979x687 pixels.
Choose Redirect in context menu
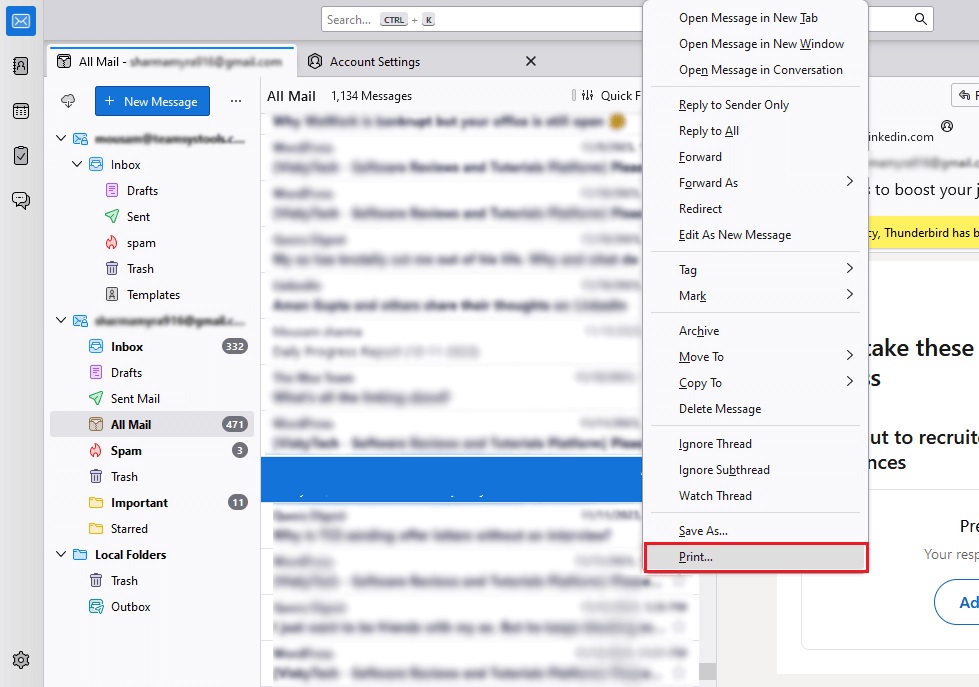(x=755, y=209)
